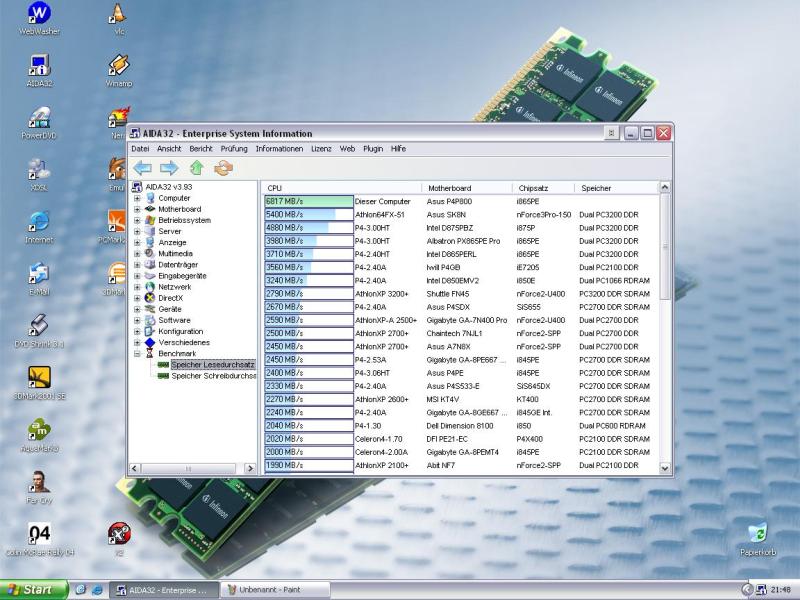Click the 5400 MB/s result bar
800x600 pixels.
click(x=309, y=215)
